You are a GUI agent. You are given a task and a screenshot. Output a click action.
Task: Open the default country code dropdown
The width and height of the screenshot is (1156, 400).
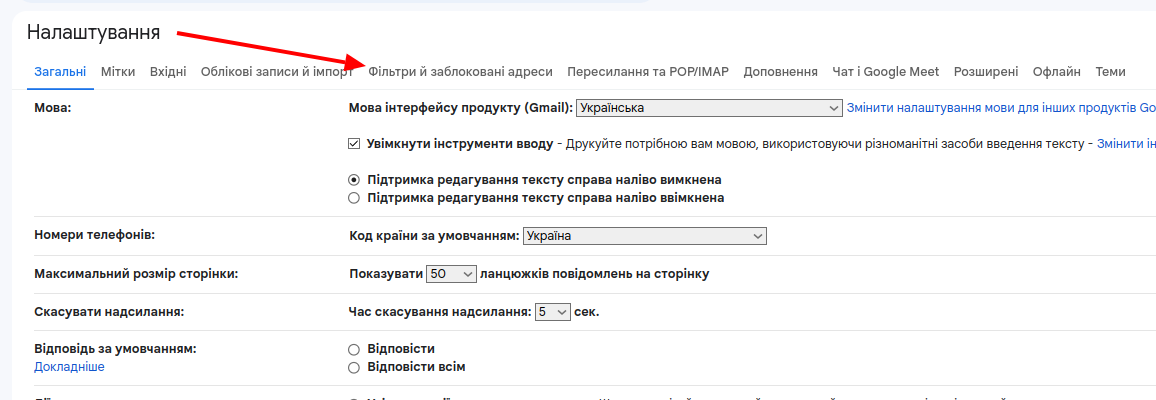point(645,236)
